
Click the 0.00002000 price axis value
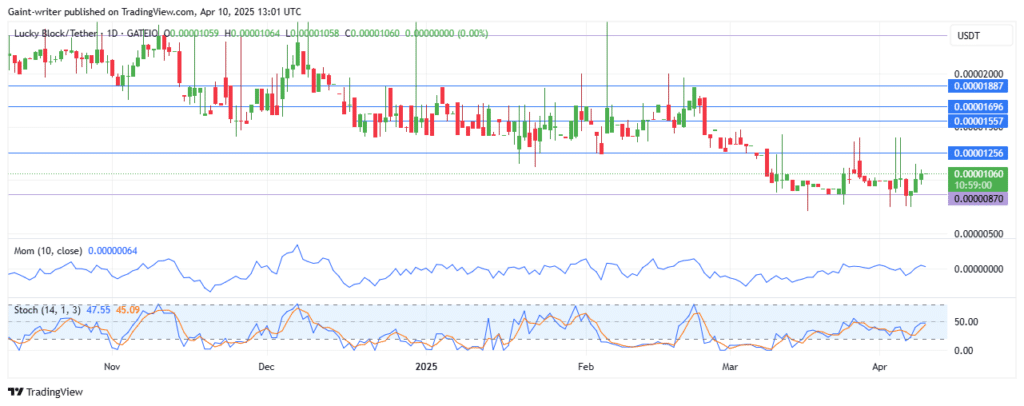click(979, 74)
